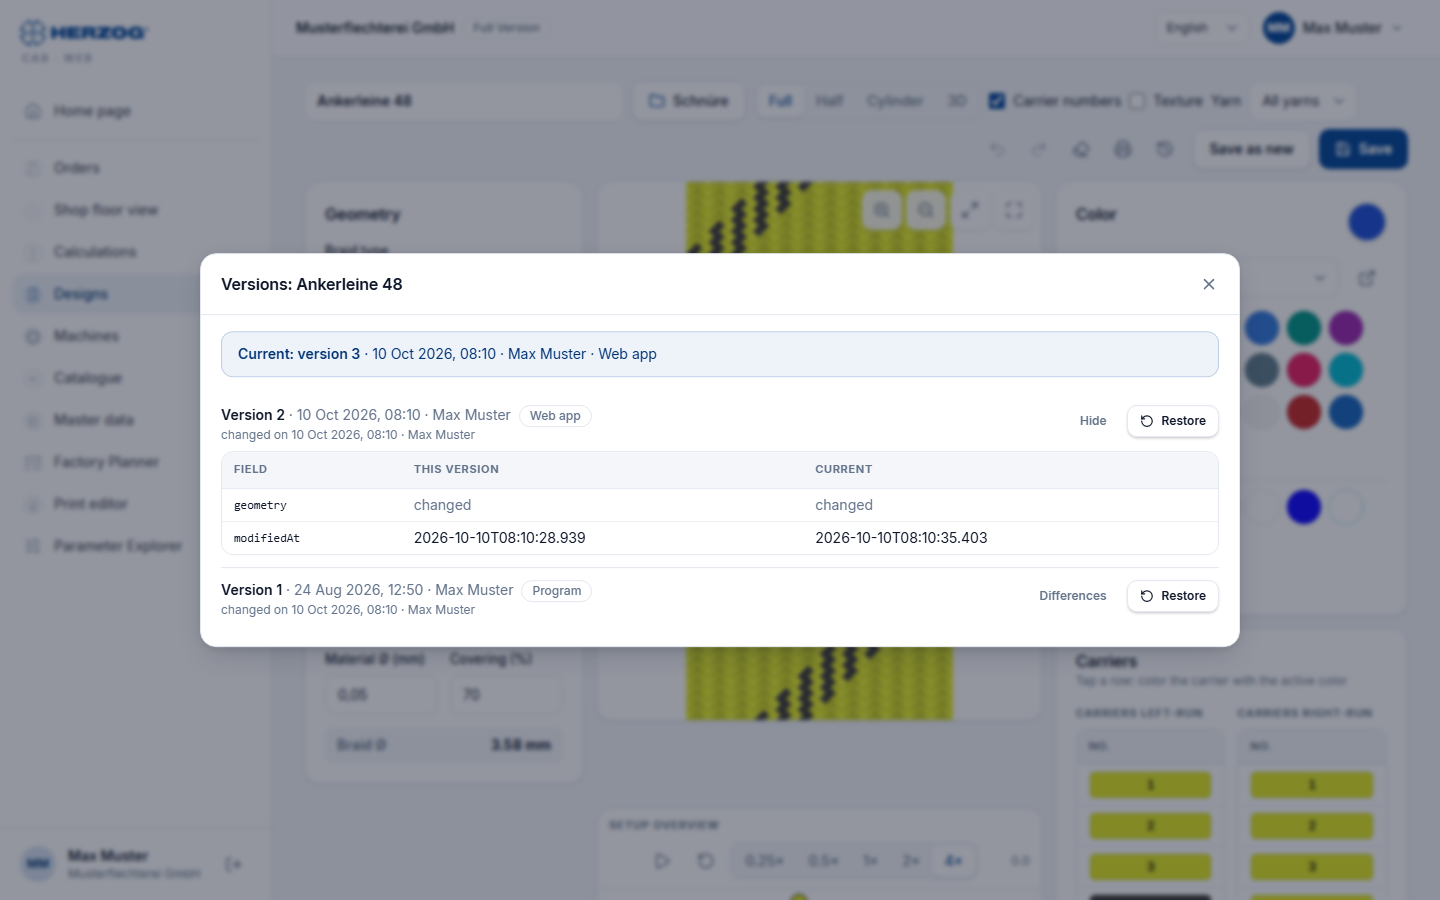Click the Current: version 3 banner
The width and height of the screenshot is (1440, 900).
720,354
